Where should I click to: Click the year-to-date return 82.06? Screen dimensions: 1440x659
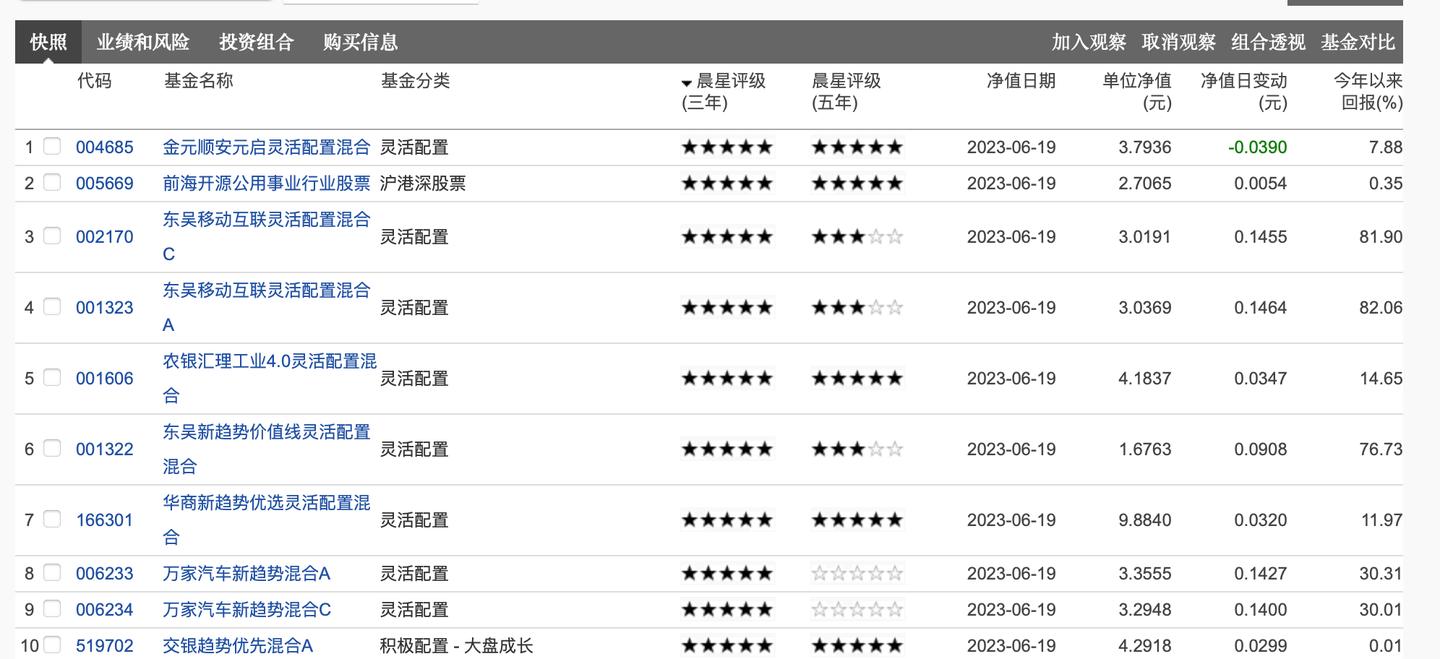click(1381, 308)
